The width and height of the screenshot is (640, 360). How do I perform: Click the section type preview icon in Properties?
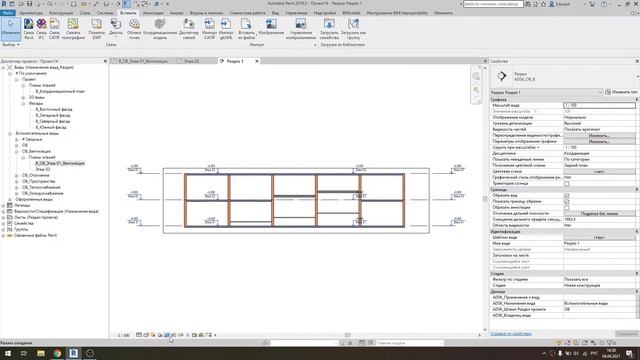502,76
